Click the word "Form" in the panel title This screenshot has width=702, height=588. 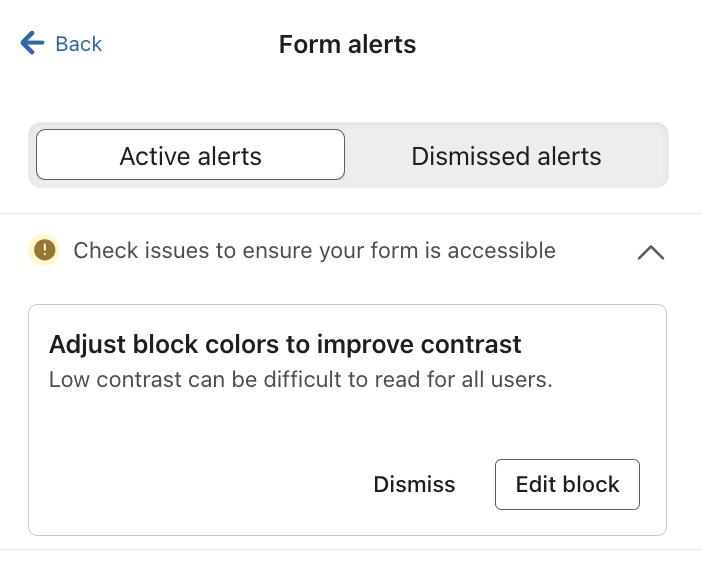tap(305, 45)
